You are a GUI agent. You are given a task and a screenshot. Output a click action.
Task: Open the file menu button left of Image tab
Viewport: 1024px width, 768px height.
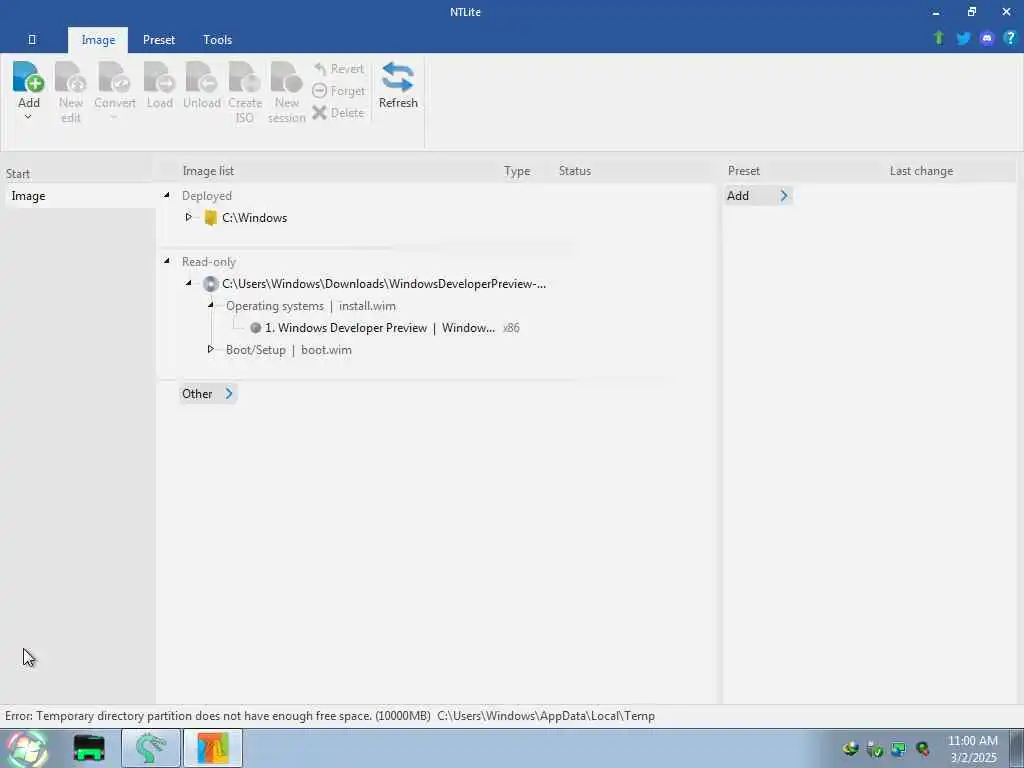pyautogui.click(x=32, y=40)
